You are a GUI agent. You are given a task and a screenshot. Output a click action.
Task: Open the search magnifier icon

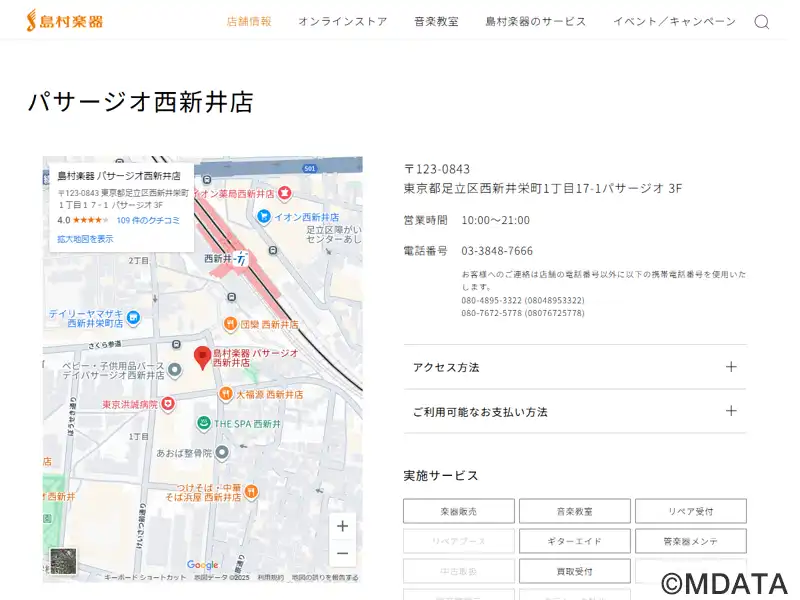tap(761, 22)
